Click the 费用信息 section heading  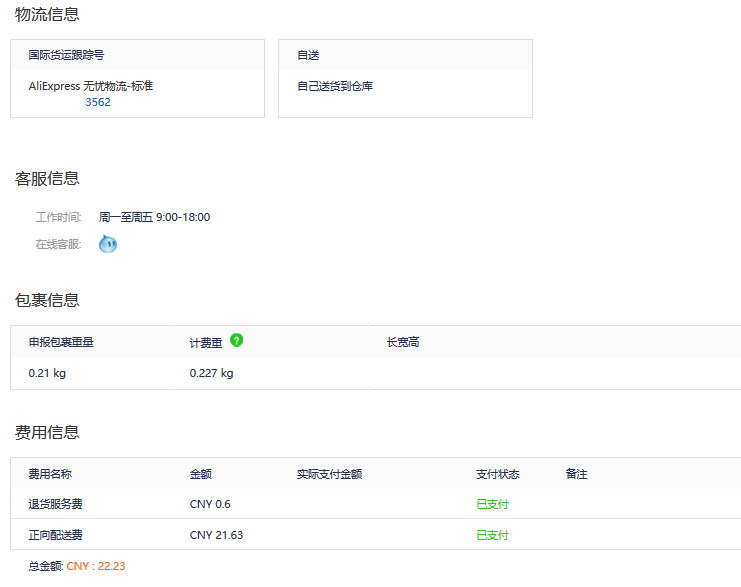[47, 432]
